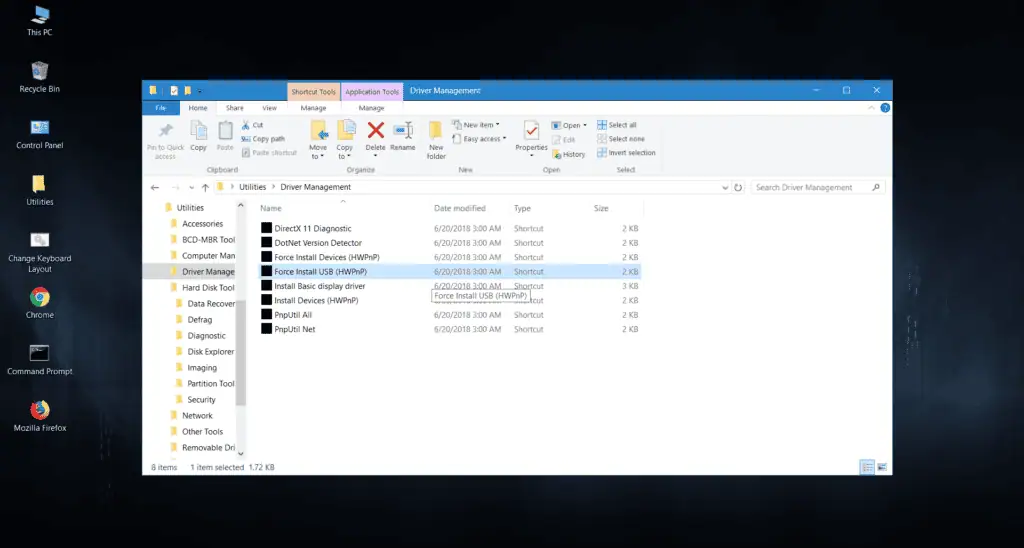Click Utilities in the address path
The image size is (1024, 548).
(x=252, y=187)
